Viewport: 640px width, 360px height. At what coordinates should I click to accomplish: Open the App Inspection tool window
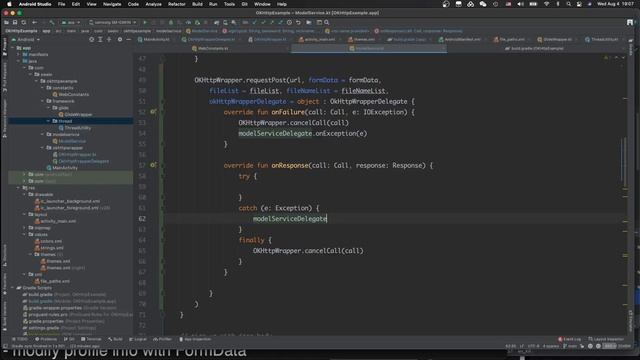pos(195,339)
